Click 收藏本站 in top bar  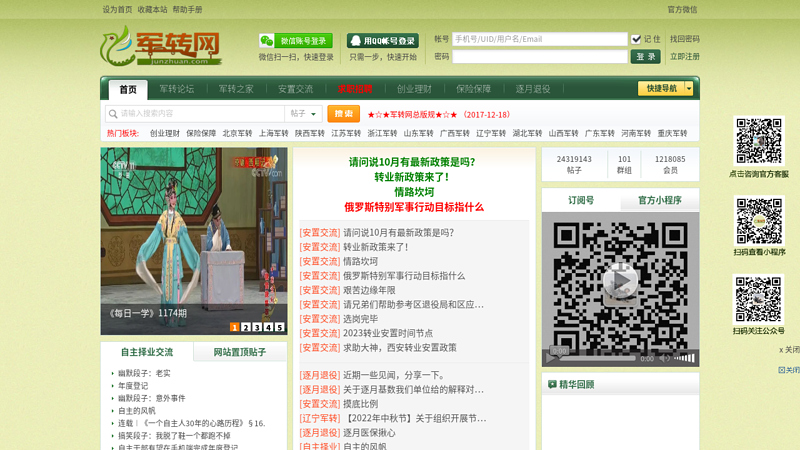coord(153,9)
